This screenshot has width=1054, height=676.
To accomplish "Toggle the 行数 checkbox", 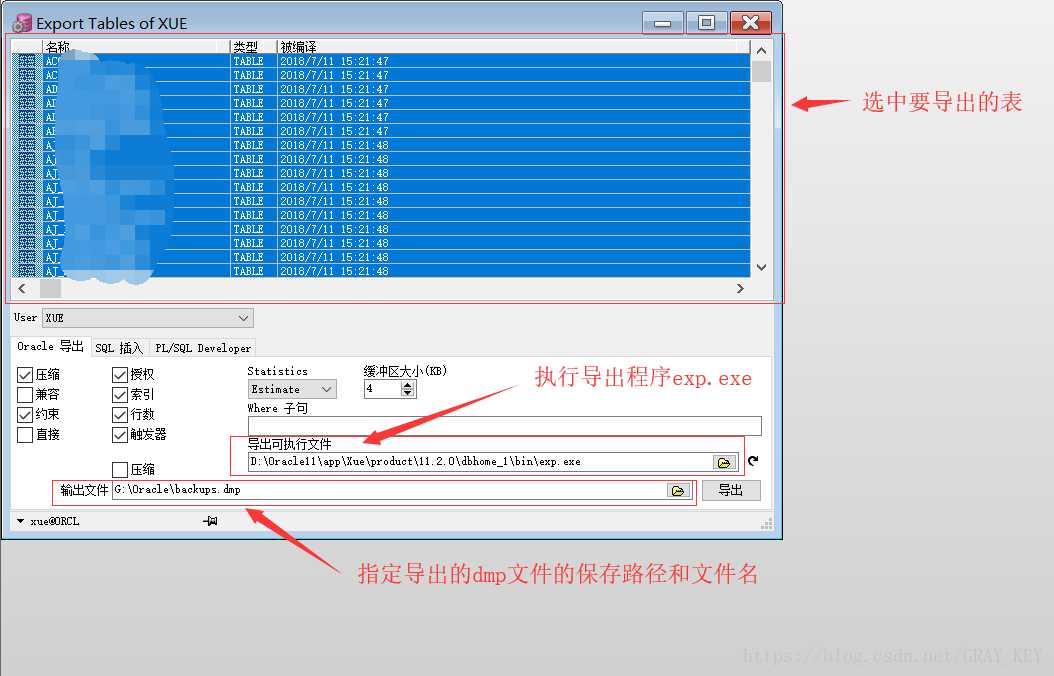I will tap(120, 415).
